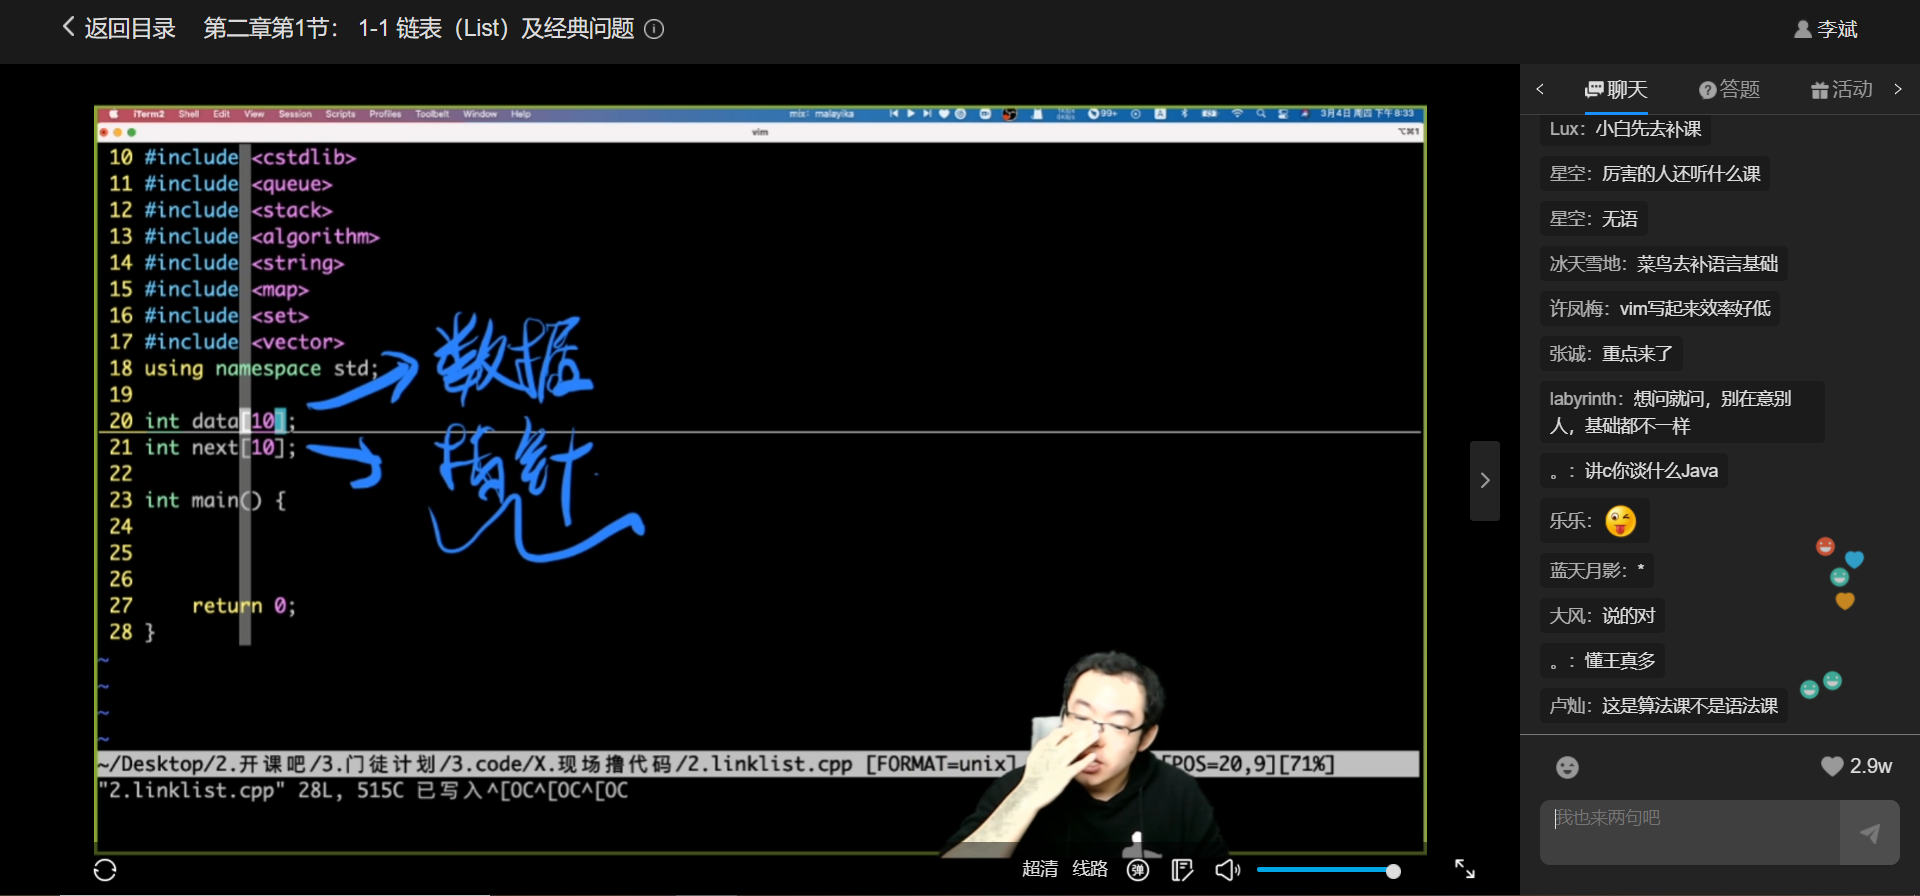Adjust the volume slider
1920x896 pixels.
(1327, 871)
